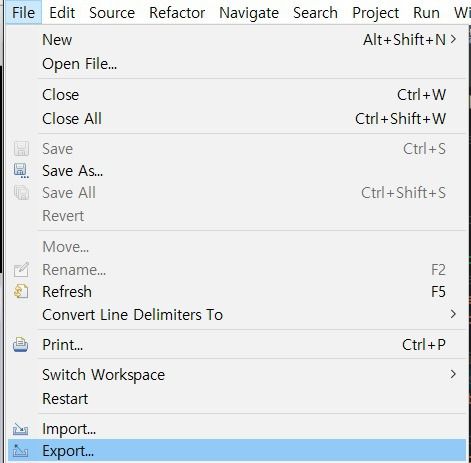
Task: Click the Import tray icon
Action: point(21,429)
